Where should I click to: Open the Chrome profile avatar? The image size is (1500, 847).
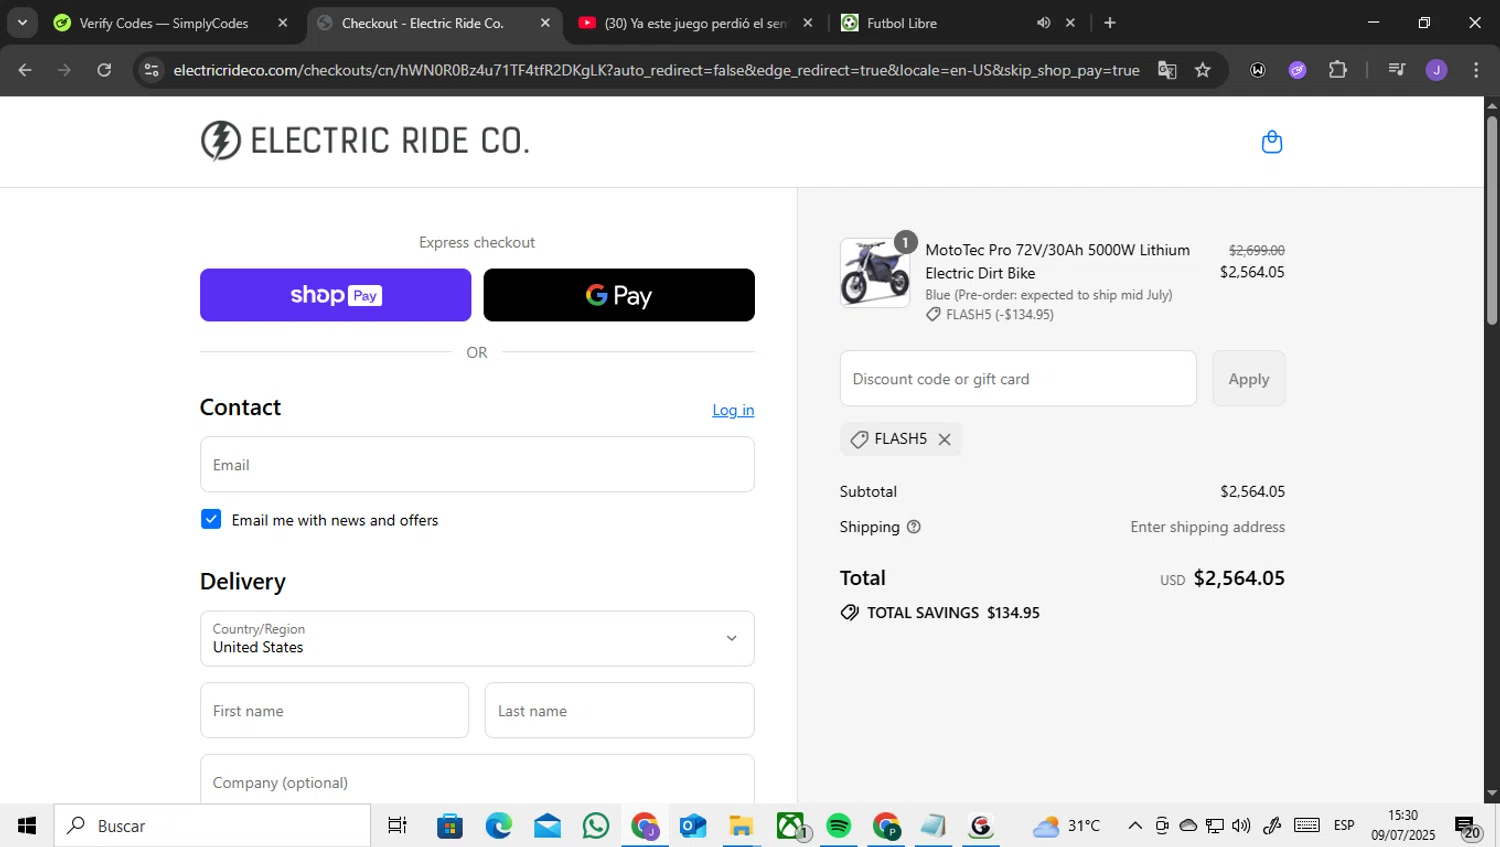point(1437,70)
